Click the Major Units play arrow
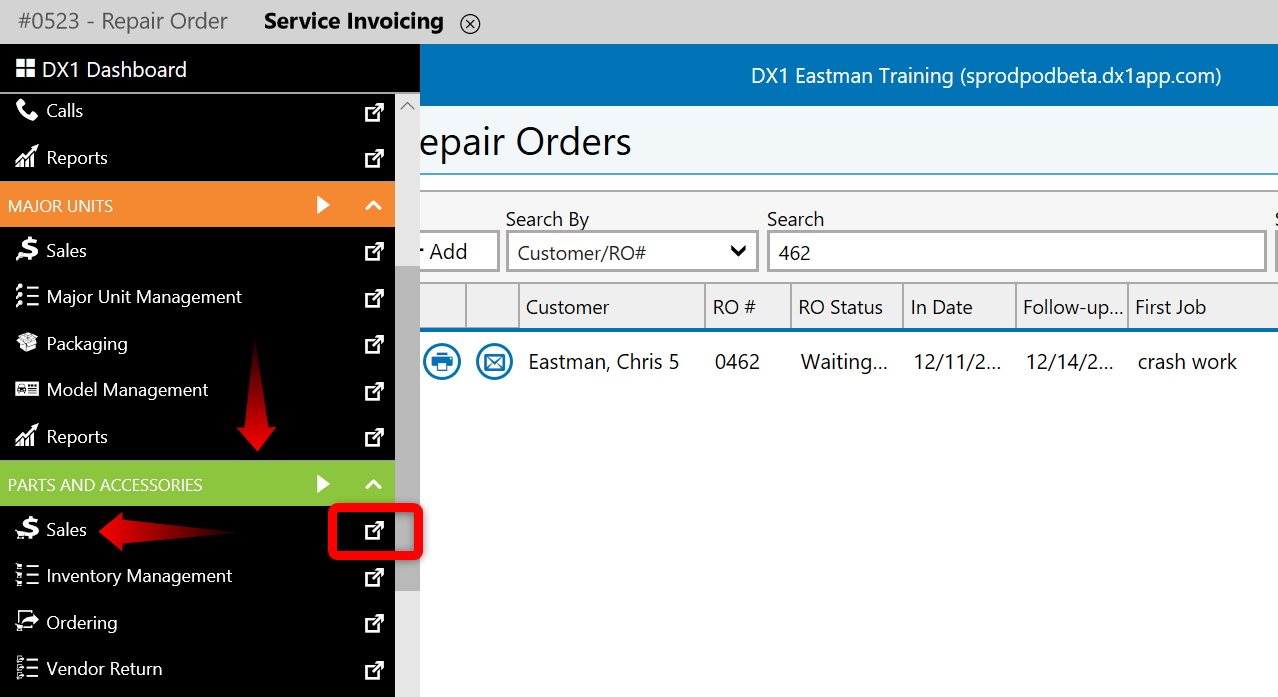The image size is (1278, 697). pos(323,205)
